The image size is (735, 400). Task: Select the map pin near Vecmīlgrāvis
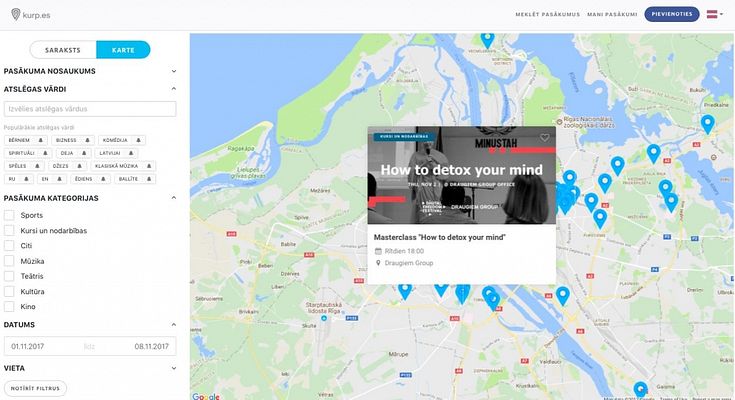click(x=488, y=40)
